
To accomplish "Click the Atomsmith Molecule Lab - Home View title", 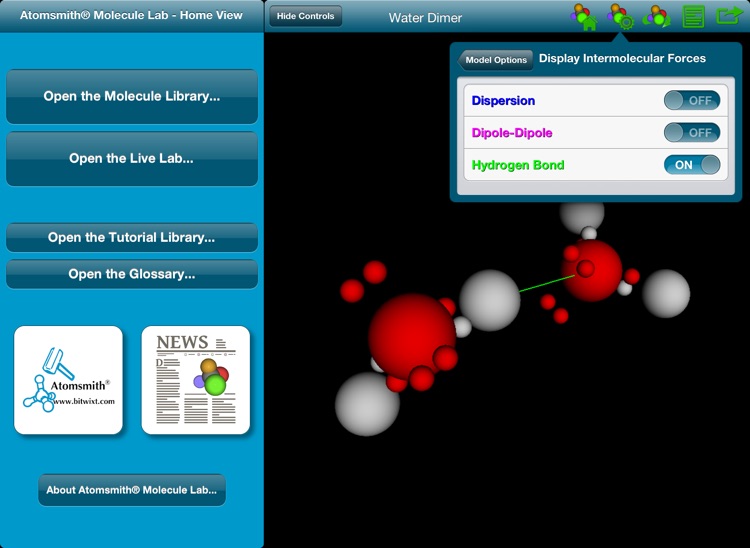I will pos(131,15).
